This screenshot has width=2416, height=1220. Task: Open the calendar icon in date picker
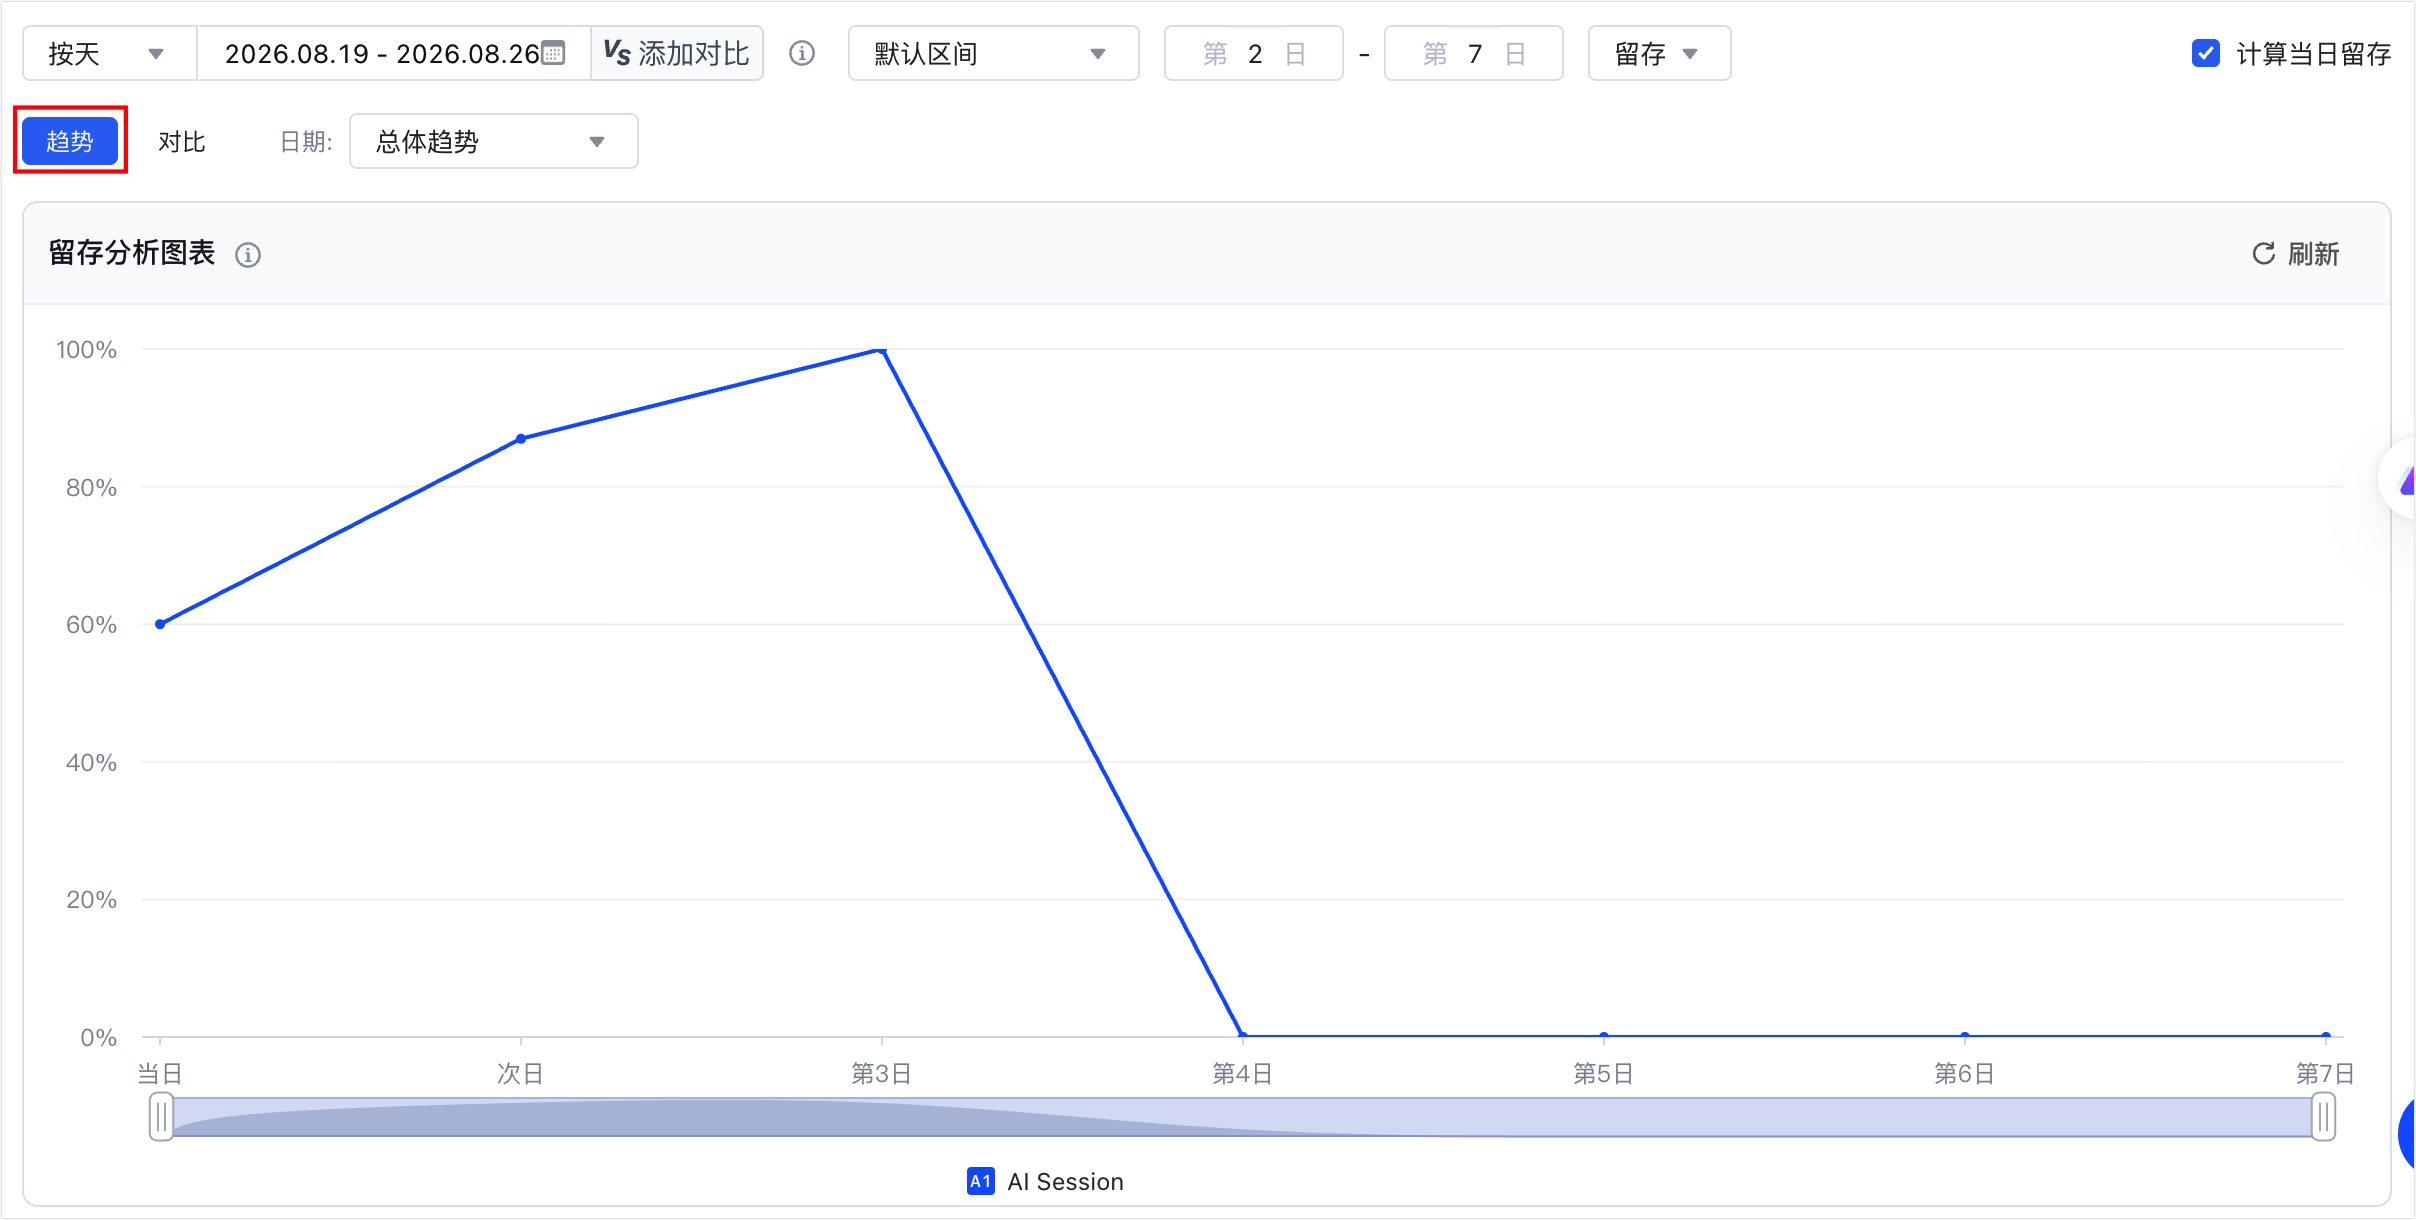pyautogui.click(x=553, y=53)
